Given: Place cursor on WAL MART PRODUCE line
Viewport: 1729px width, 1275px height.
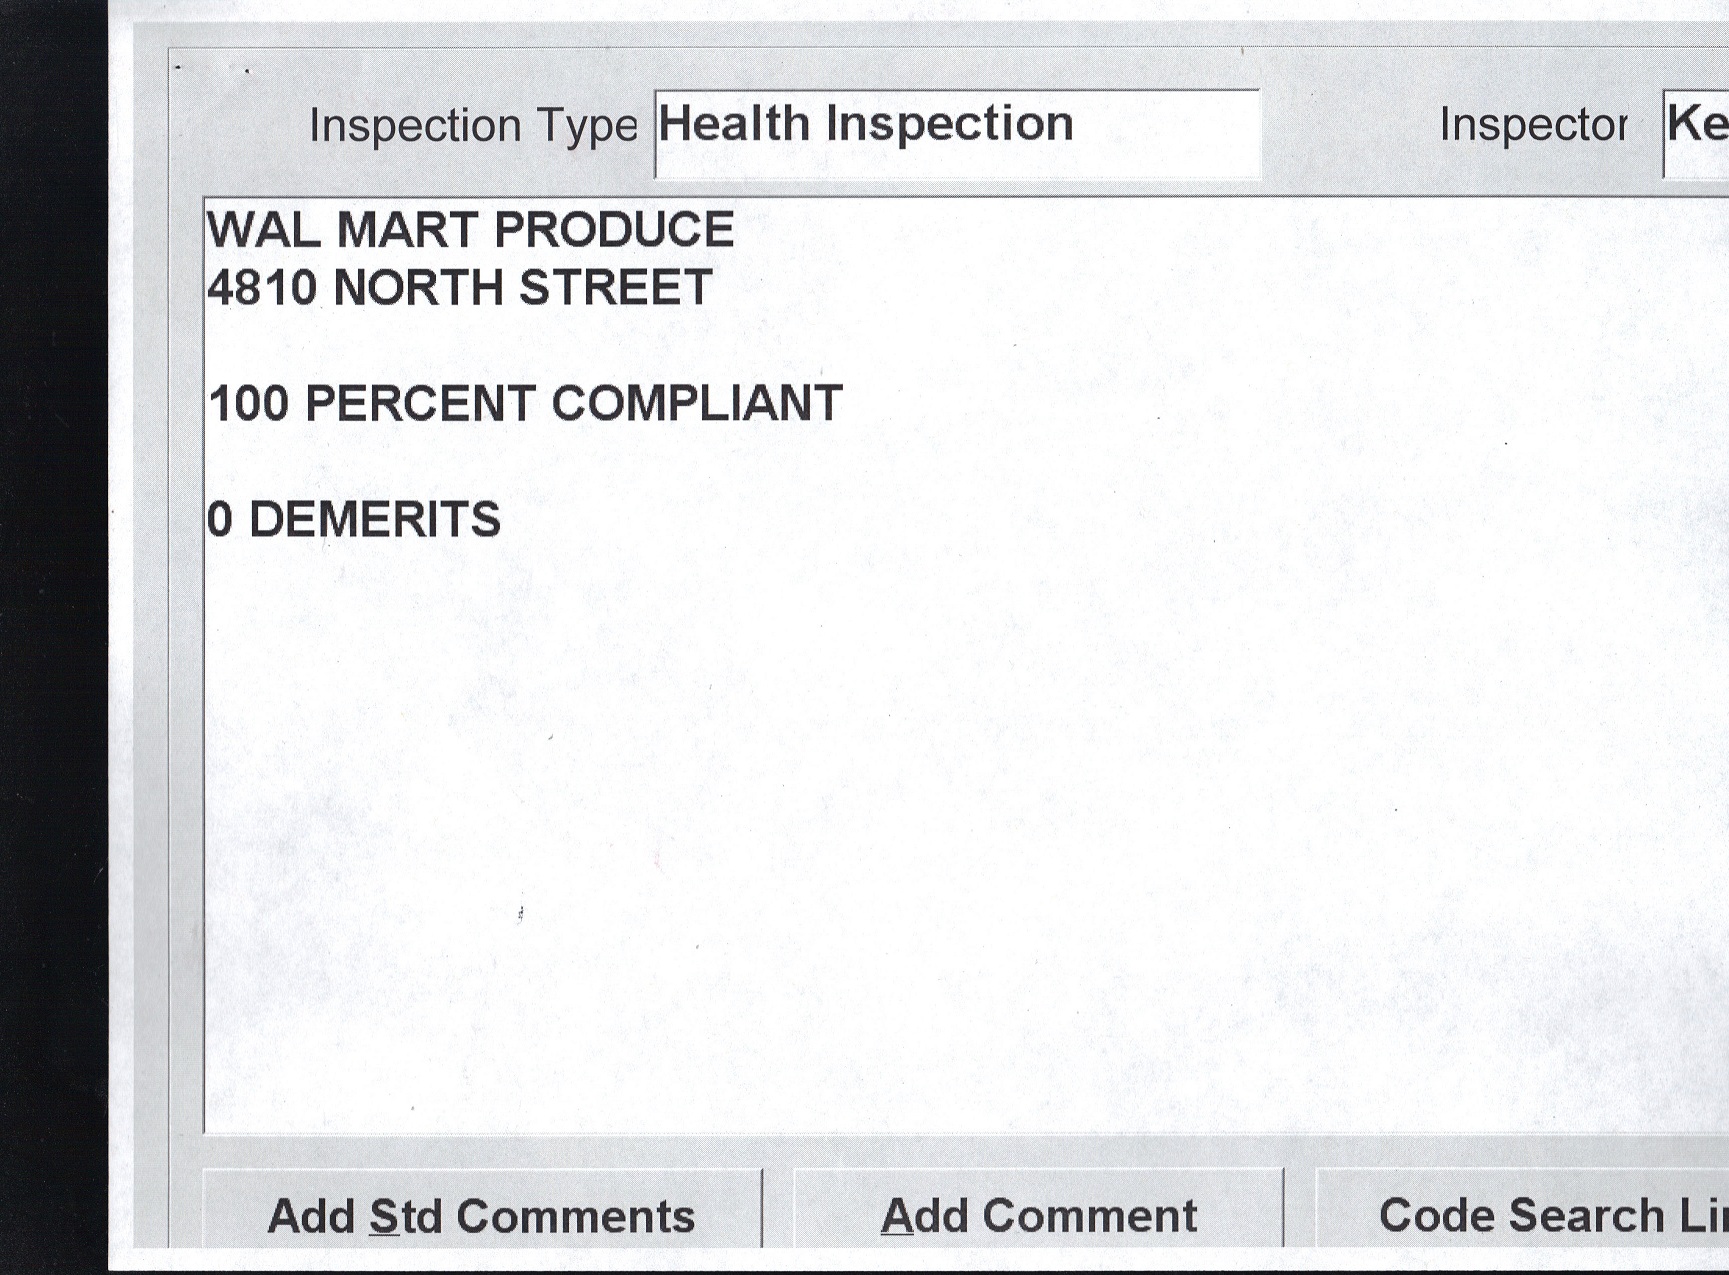Looking at the screenshot, I should [x=470, y=230].
